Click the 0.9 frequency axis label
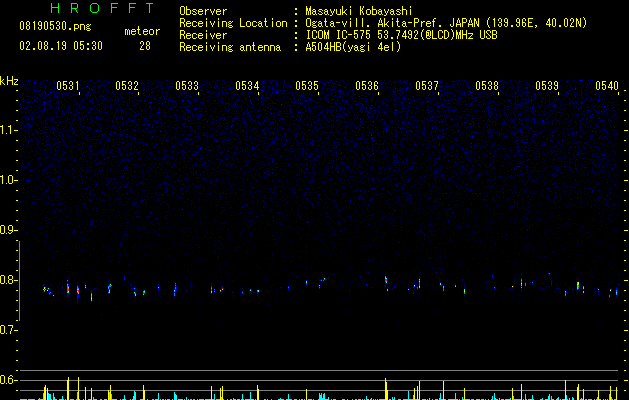Screen dimensions: 629x400 (x=8, y=230)
